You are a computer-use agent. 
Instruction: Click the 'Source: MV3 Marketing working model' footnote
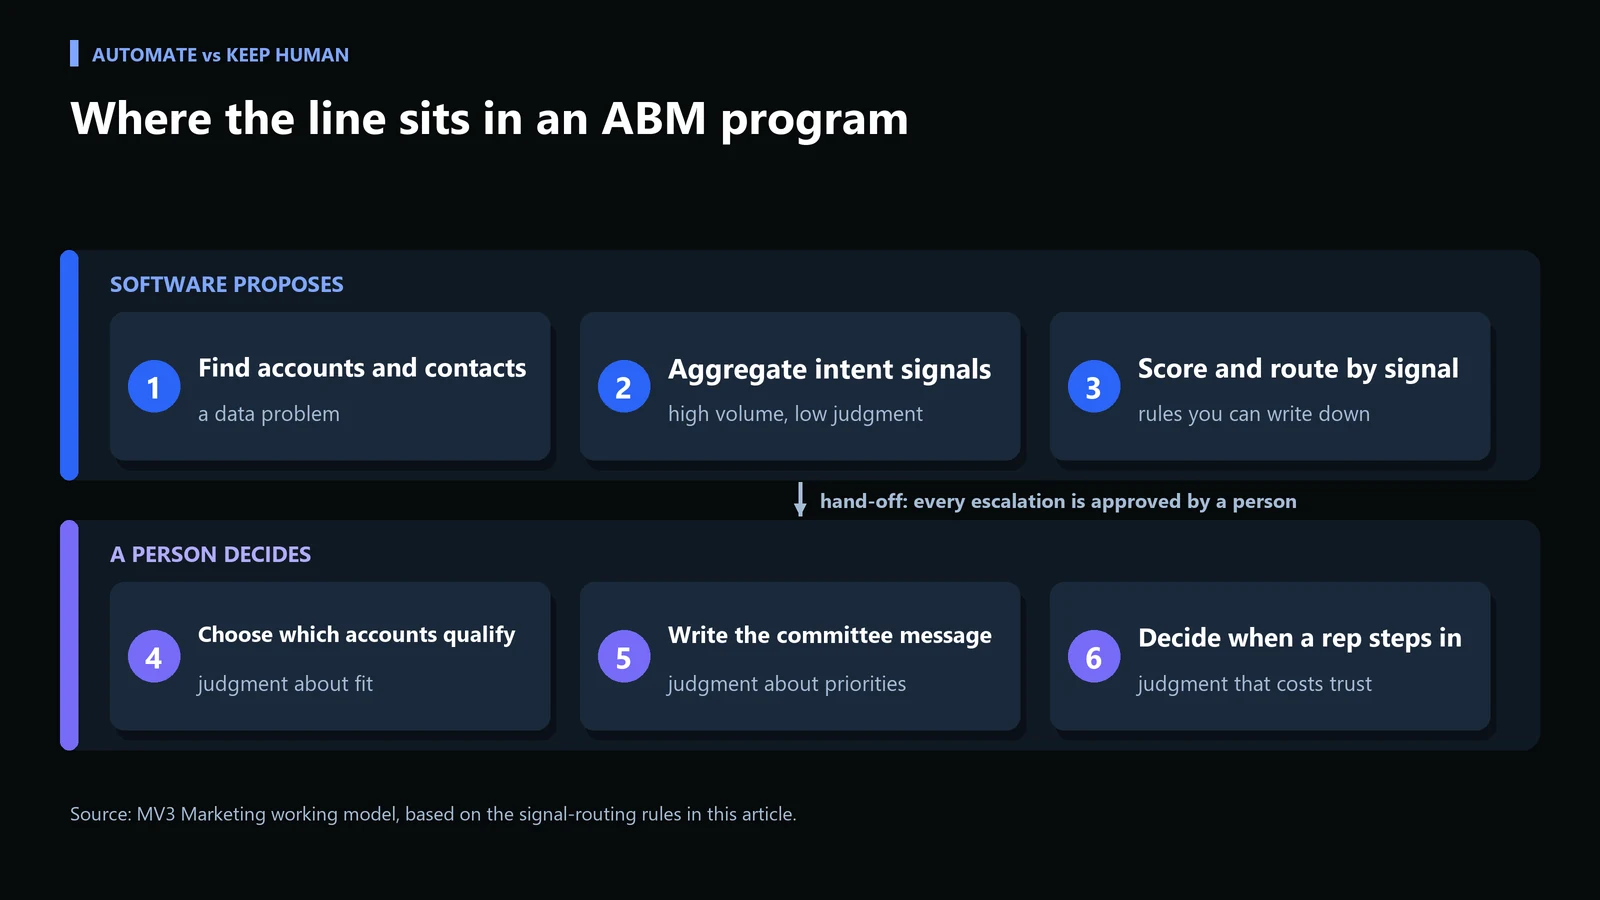point(433,814)
